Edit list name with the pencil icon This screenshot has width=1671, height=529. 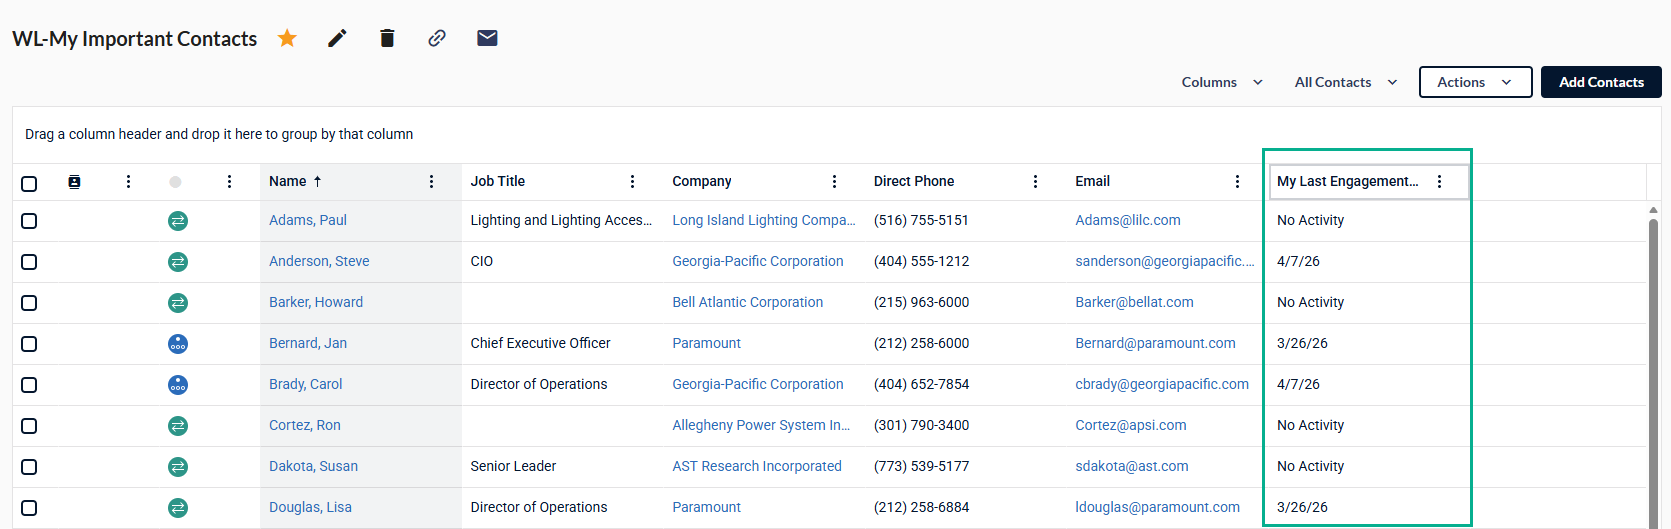[338, 38]
